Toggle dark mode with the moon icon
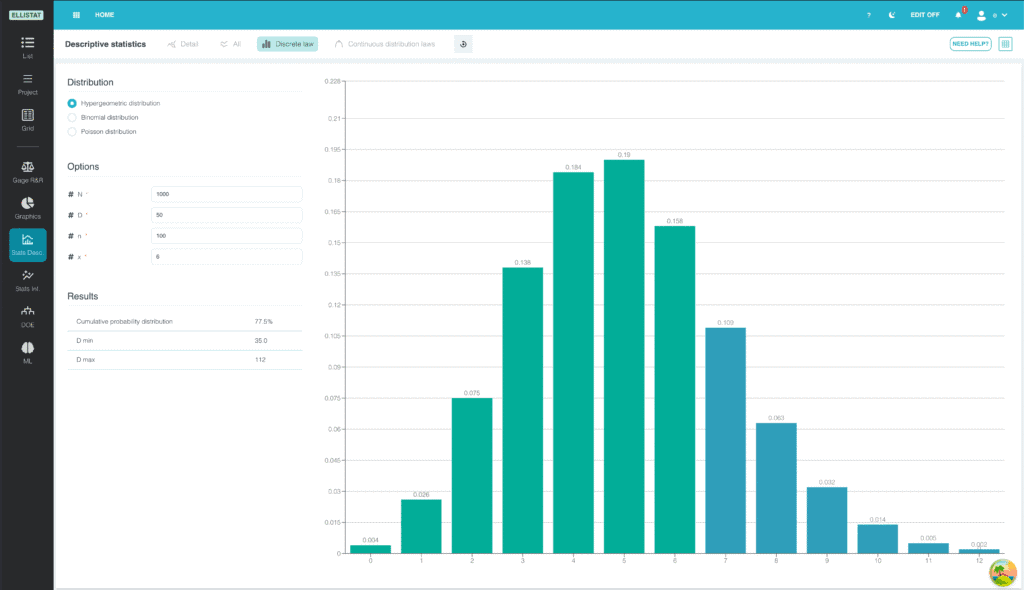Viewport: 1024px width, 590px height. (x=891, y=15)
